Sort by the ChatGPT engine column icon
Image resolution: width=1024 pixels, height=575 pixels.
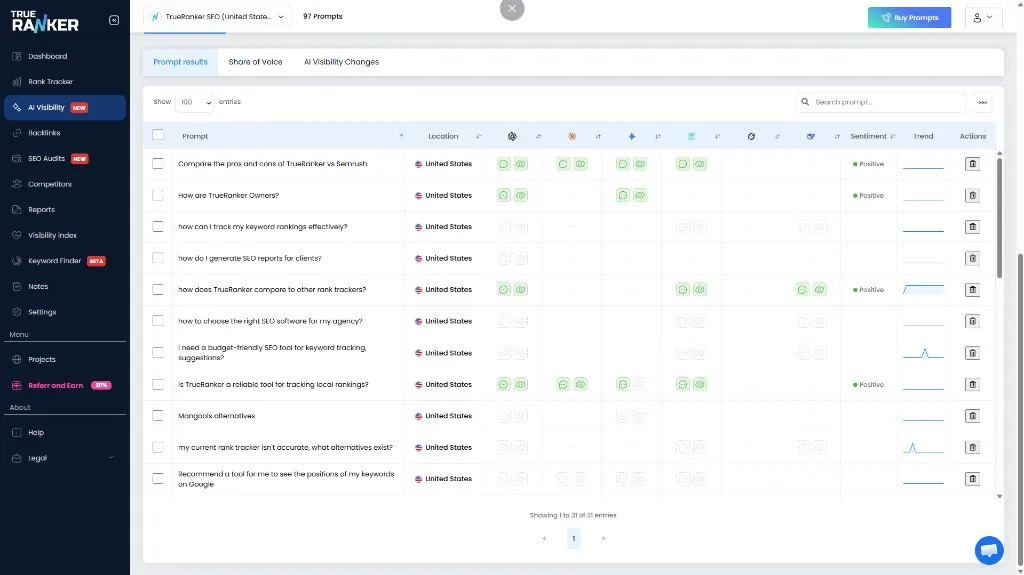pyautogui.click(x=512, y=137)
